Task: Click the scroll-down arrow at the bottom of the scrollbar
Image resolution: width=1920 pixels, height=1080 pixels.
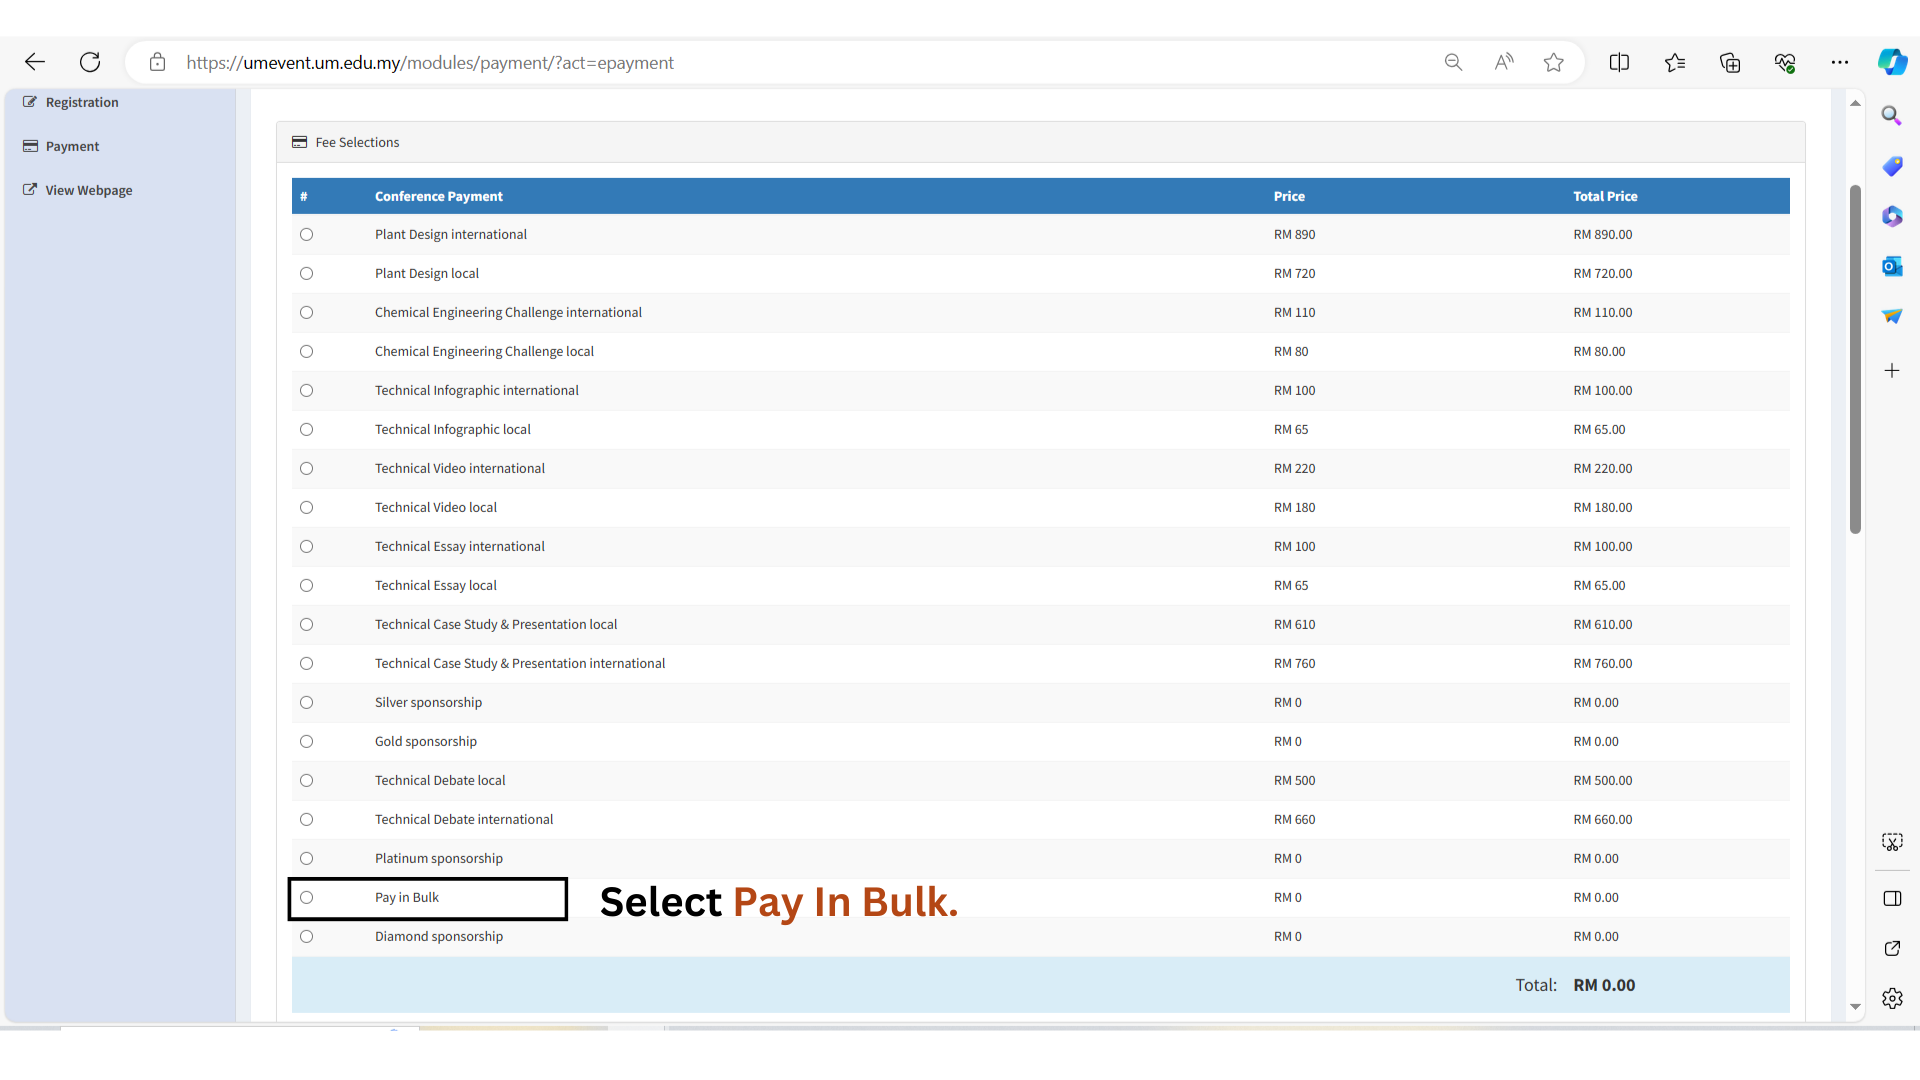Action: [1855, 1007]
